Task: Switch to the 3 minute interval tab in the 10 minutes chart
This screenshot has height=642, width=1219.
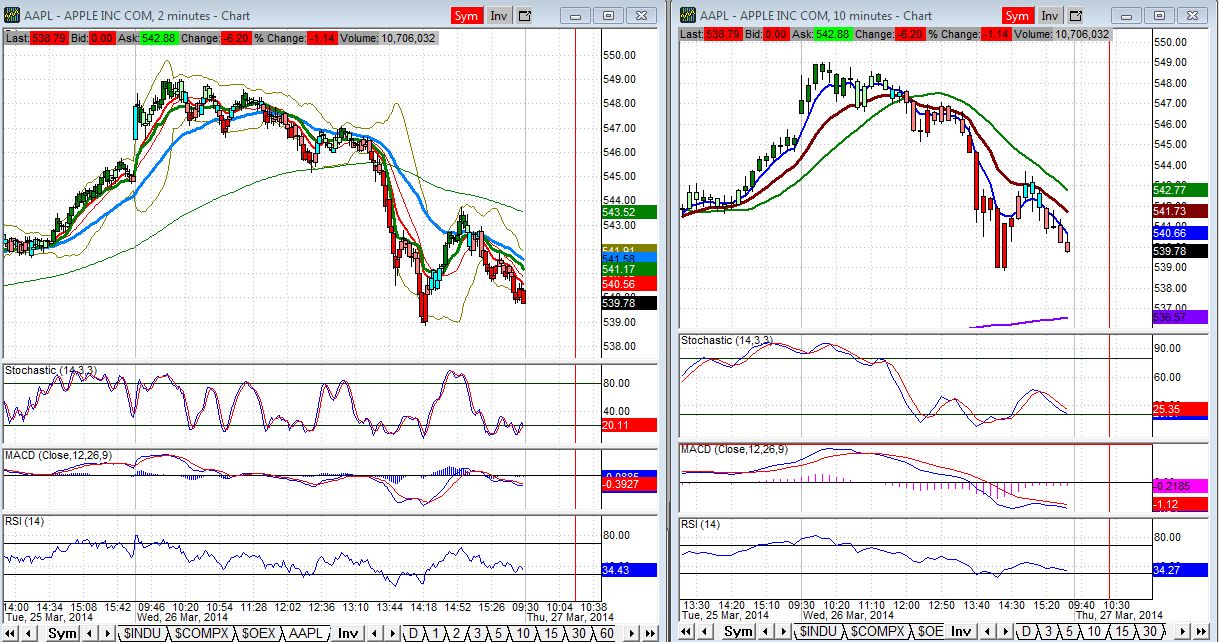Action: 1048,633
